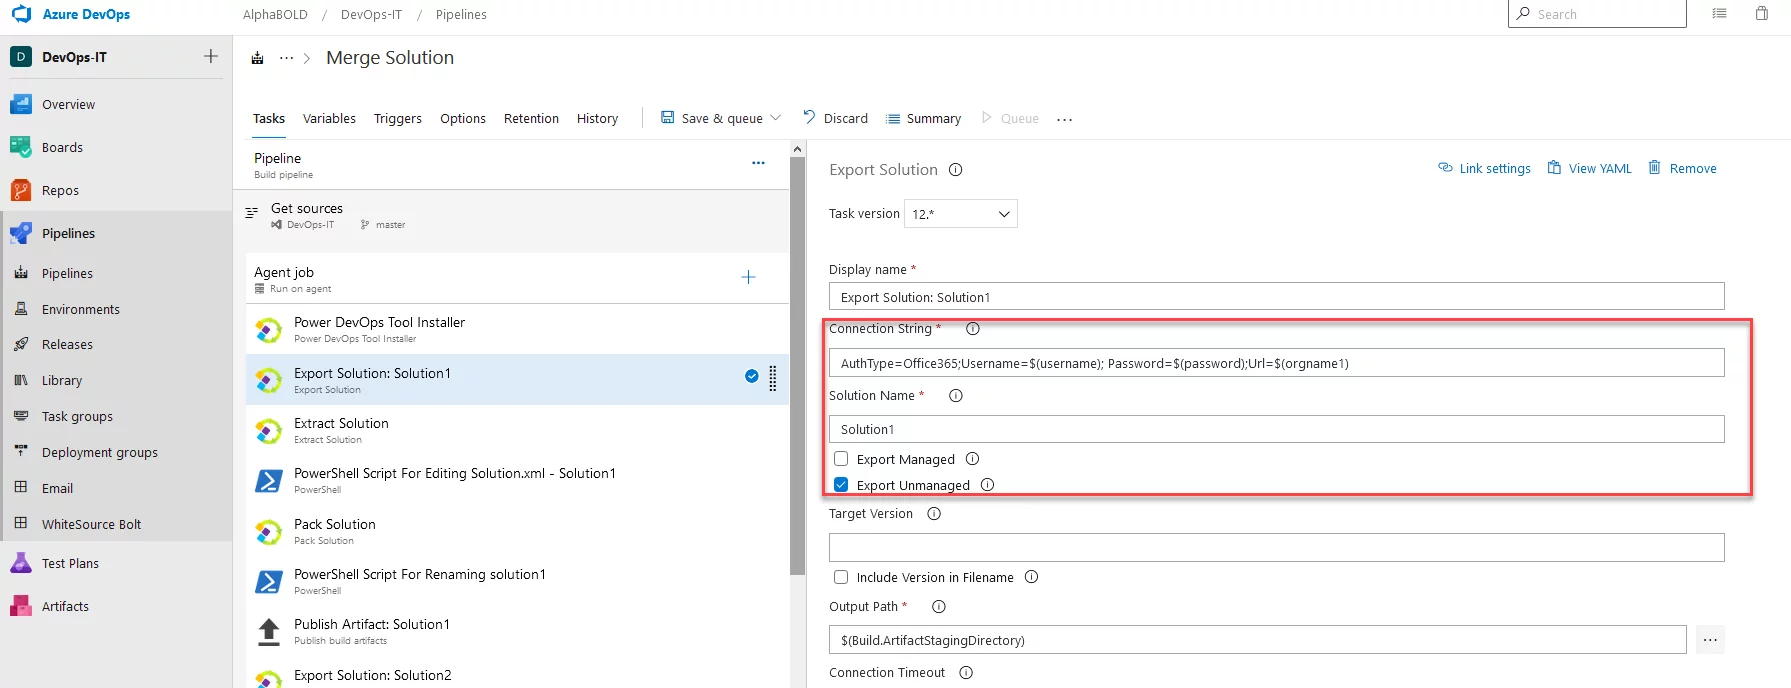Screen dimensions: 1791x688
Task: Click the Solution Name input field
Action: [1276, 429]
